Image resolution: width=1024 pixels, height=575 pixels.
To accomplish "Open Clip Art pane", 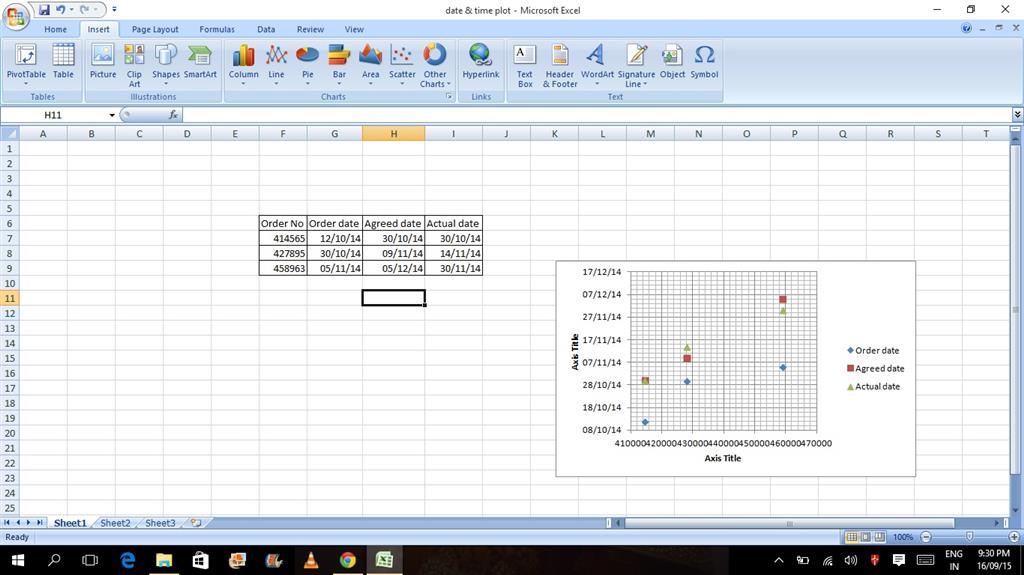I will coord(134,65).
